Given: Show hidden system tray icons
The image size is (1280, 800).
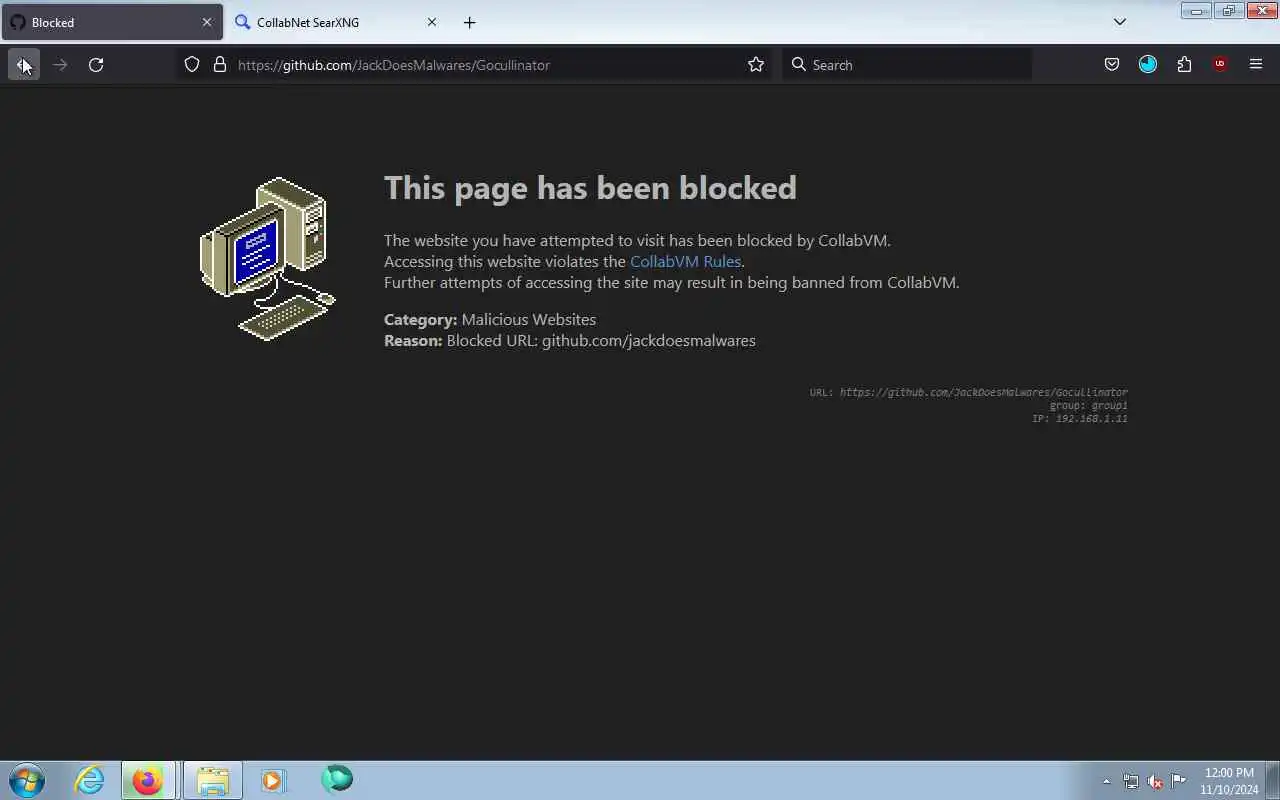Looking at the screenshot, I should (x=1106, y=781).
